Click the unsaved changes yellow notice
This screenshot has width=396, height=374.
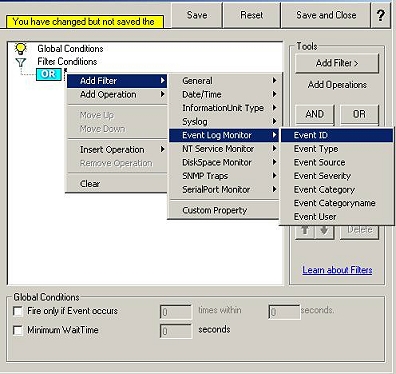[x=85, y=22]
